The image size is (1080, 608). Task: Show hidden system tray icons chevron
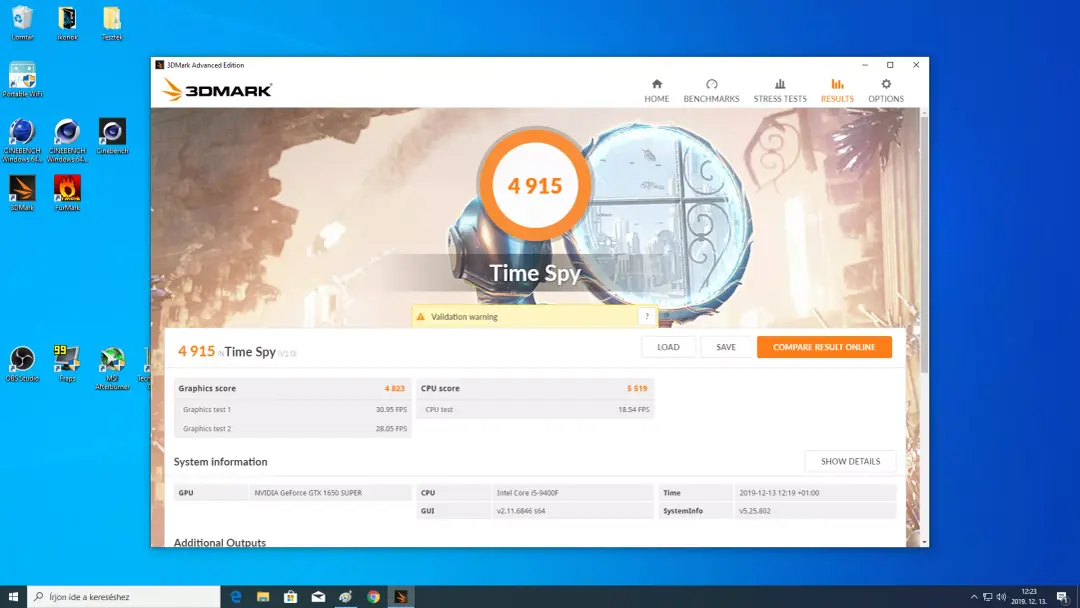(973, 597)
